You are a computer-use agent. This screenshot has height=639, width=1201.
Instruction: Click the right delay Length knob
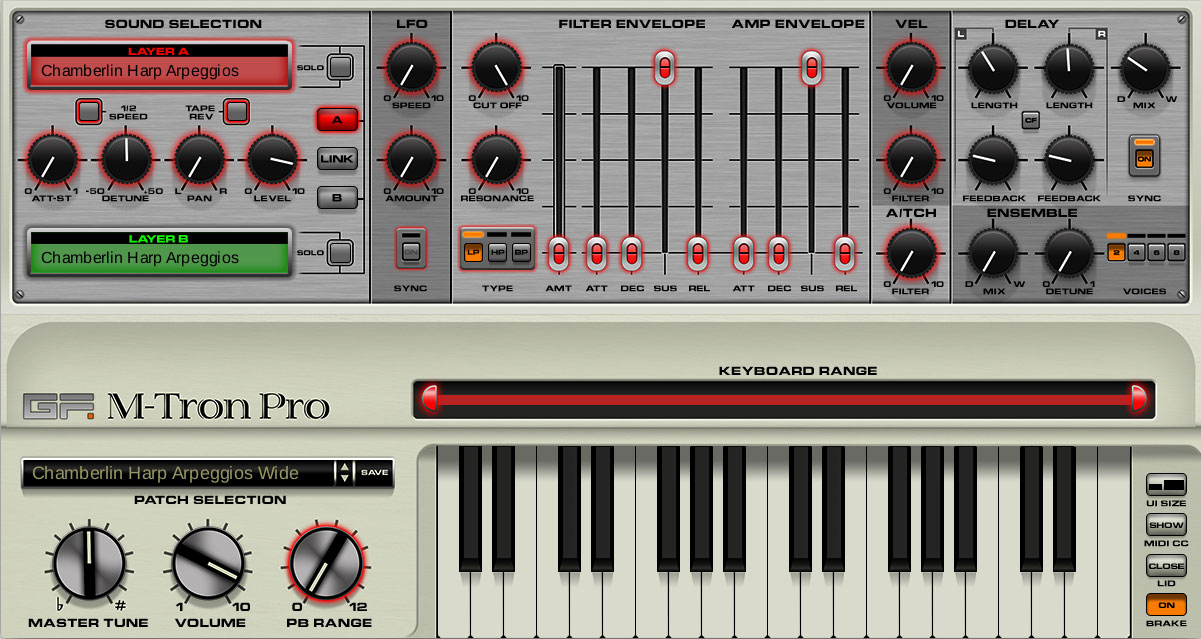(1069, 68)
